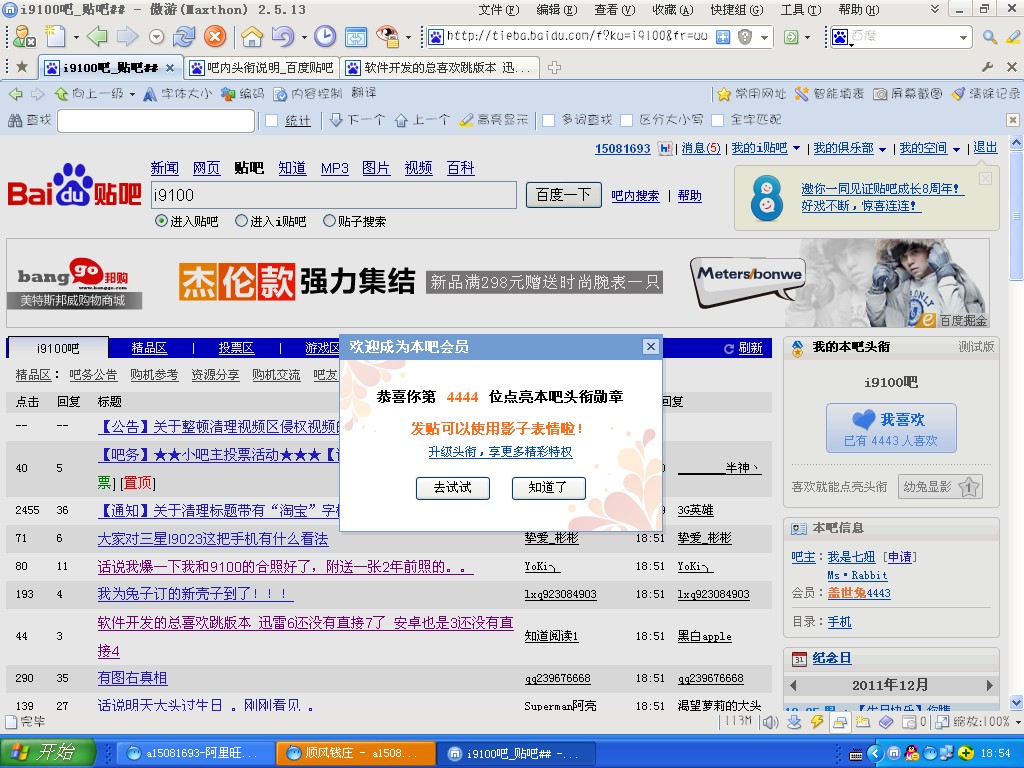1024x768 pixels.
Task: Stop loading with orange X icon
Action: click(x=214, y=36)
